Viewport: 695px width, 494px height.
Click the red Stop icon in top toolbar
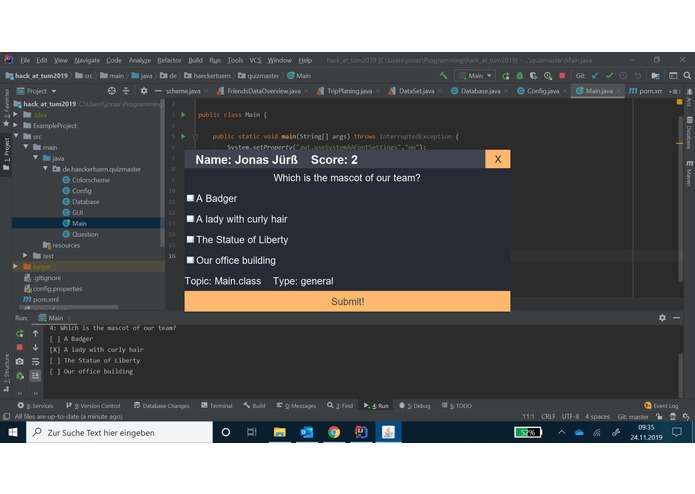562,76
